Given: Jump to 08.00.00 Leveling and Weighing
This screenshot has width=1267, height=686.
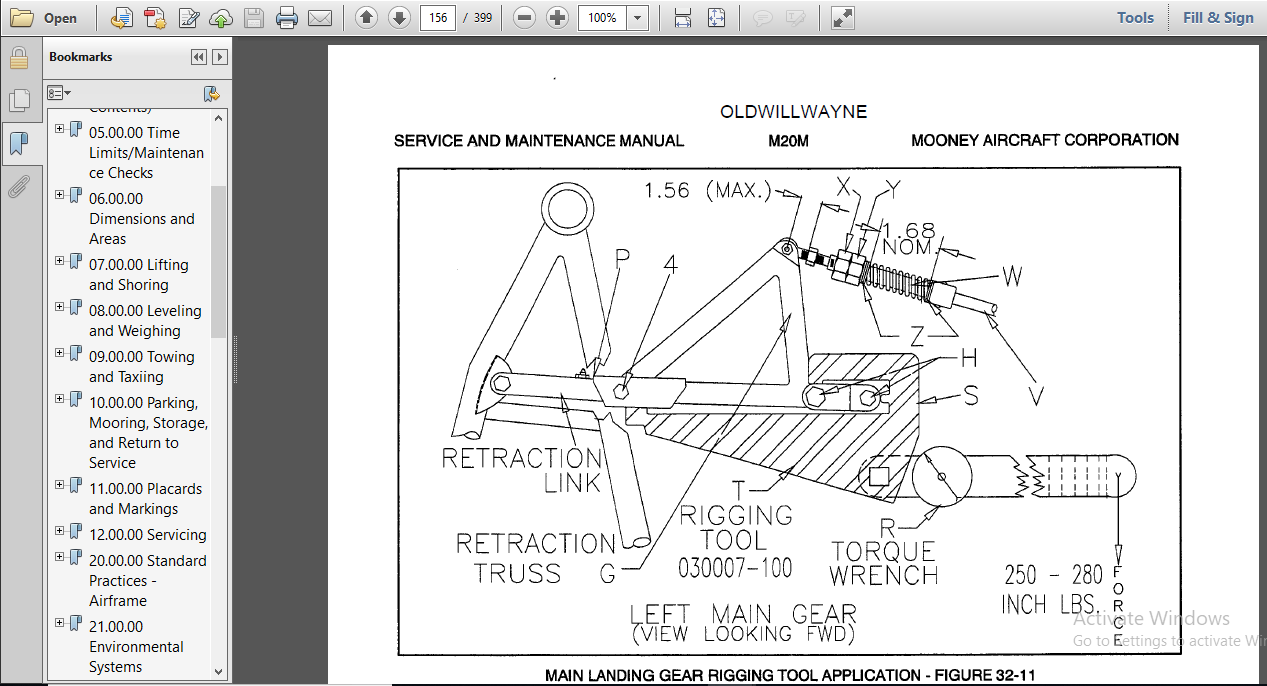Looking at the screenshot, I should pyautogui.click(x=145, y=320).
